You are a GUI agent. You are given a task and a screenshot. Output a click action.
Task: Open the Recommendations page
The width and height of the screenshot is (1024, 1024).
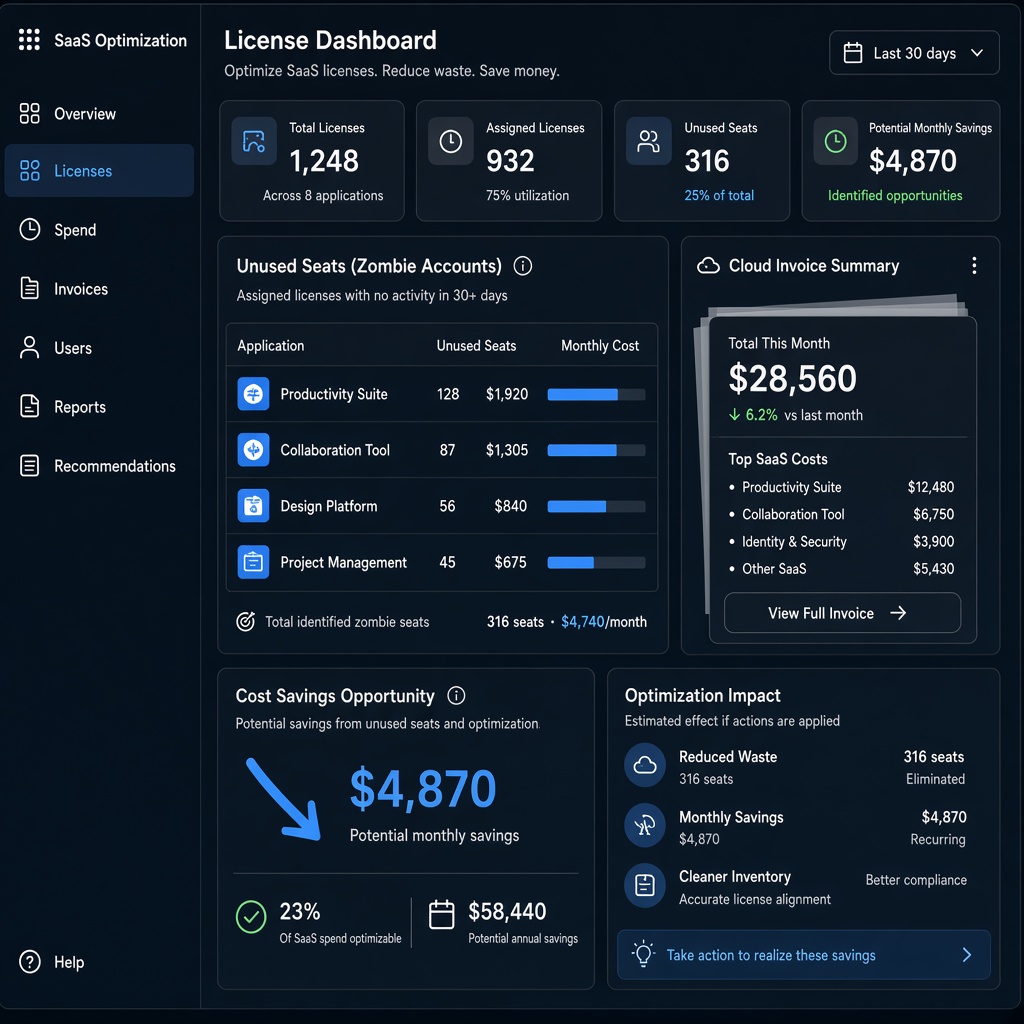pyautogui.click(x=99, y=466)
